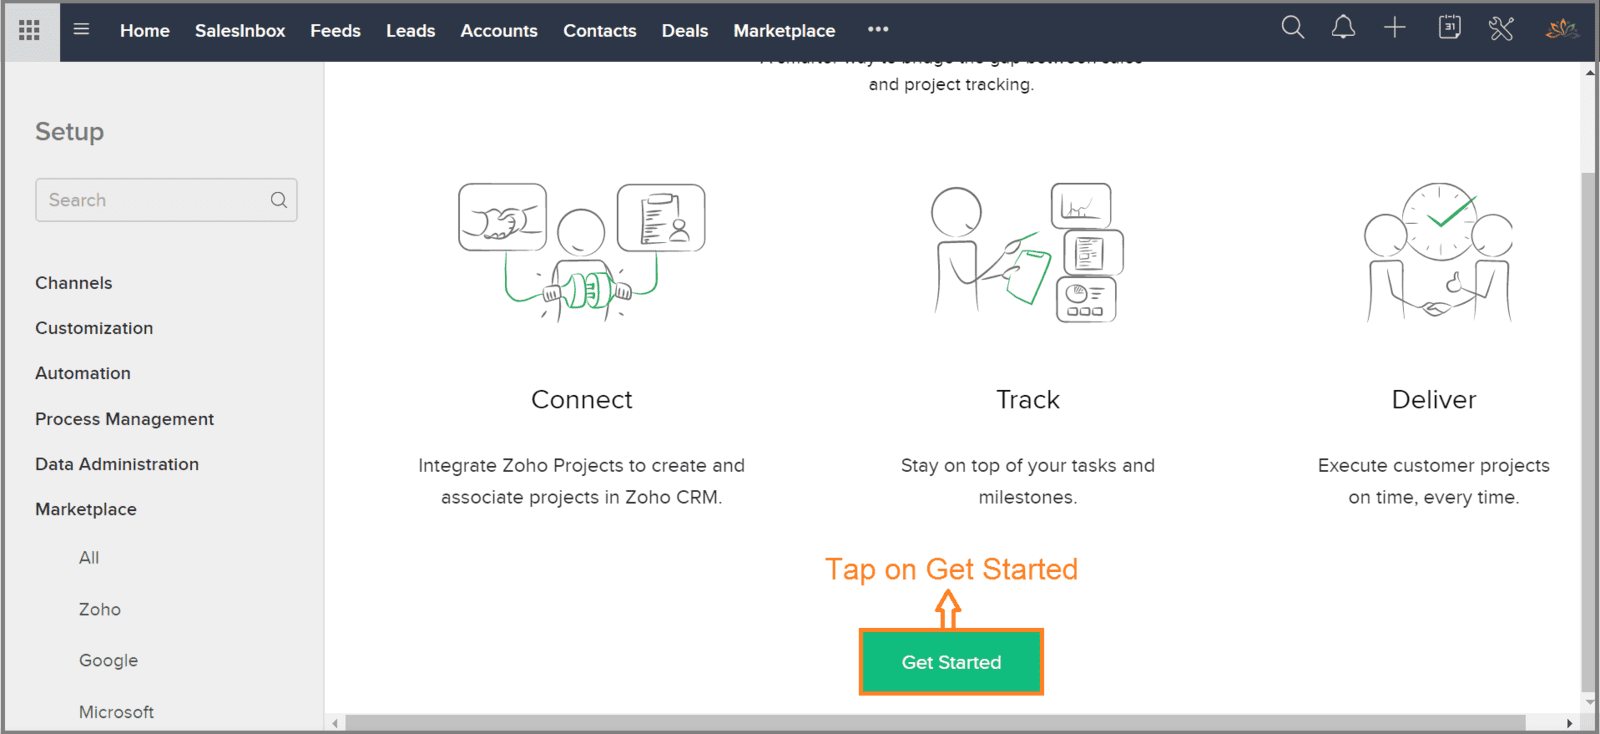
Task: Open Deals module
Action: (685, 31)
